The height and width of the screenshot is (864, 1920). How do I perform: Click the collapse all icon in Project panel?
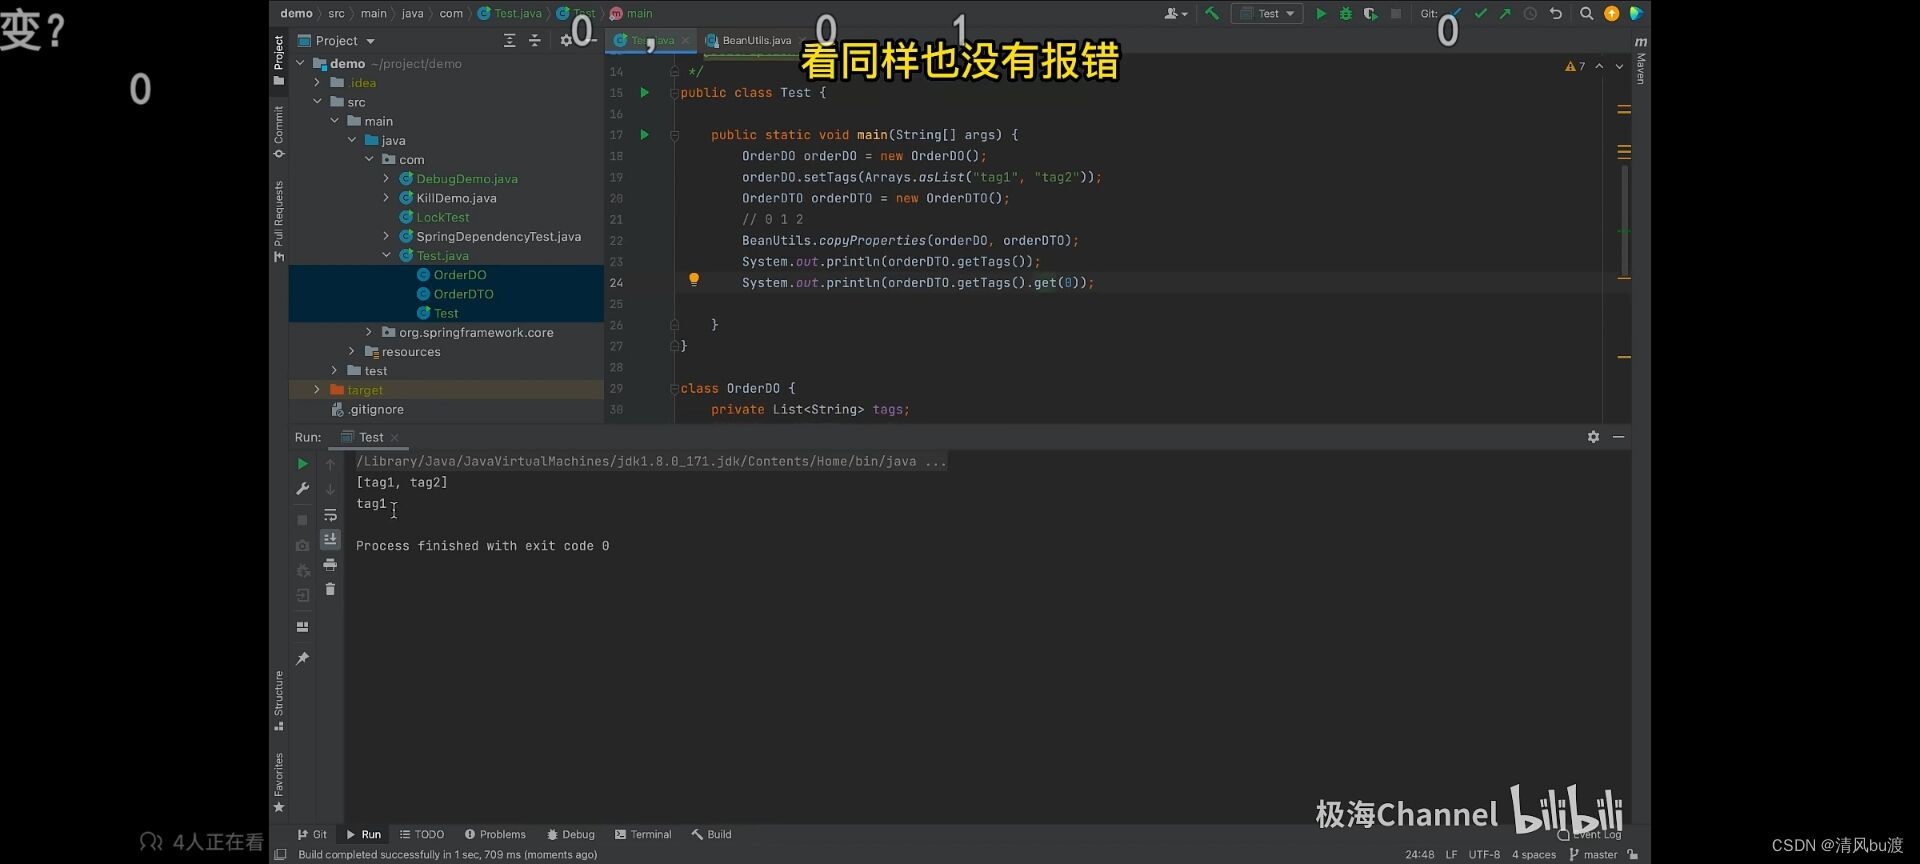click(x=535, y=41)
